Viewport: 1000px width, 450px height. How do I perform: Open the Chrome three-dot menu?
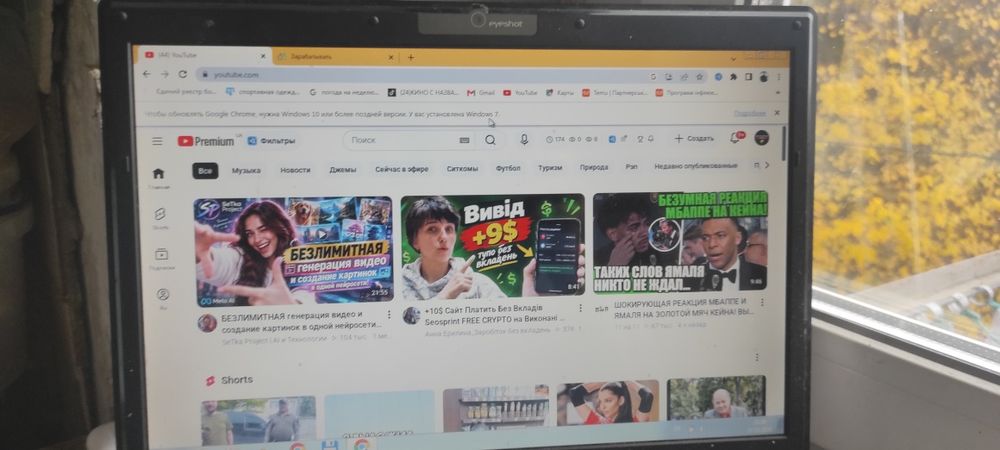[x=778, y=76]
